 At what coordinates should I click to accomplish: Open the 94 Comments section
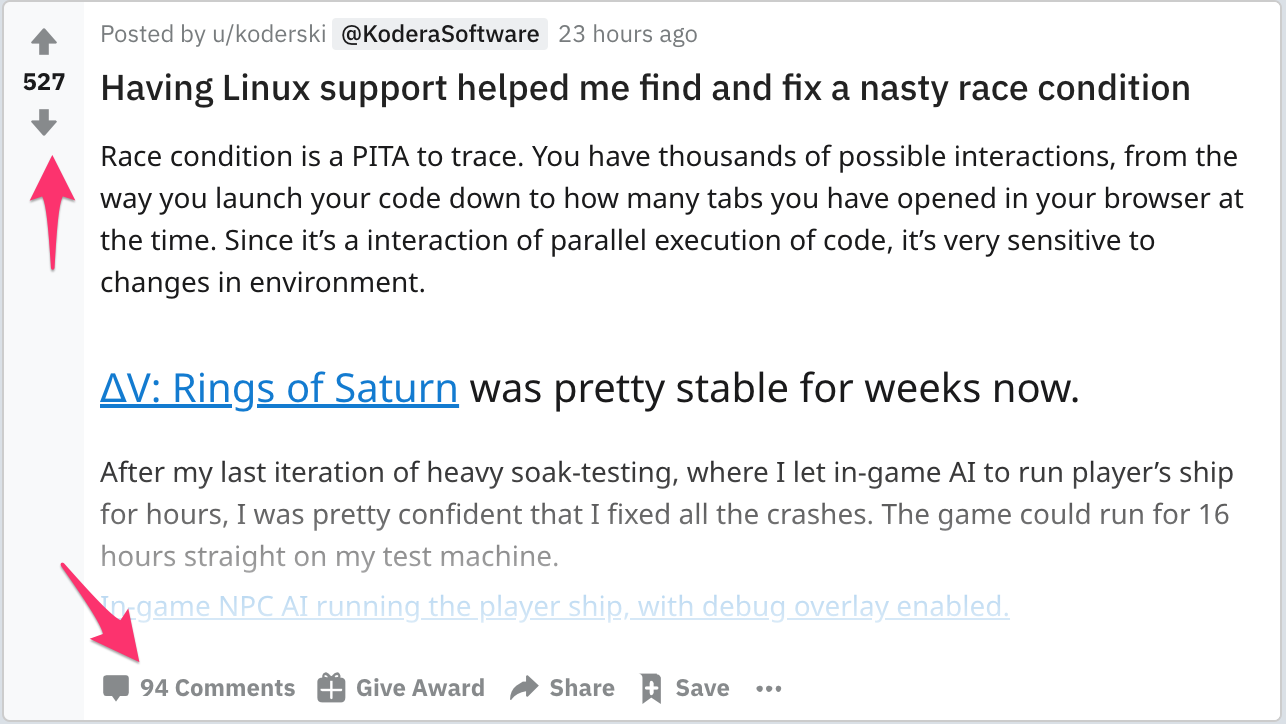(x=217, y=688)
